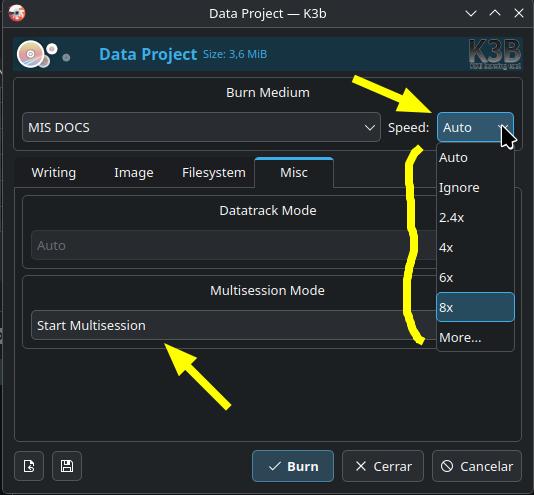The image size is (534, 495).
Task: Open the Start Multisession dropdown
Action: 234,325
